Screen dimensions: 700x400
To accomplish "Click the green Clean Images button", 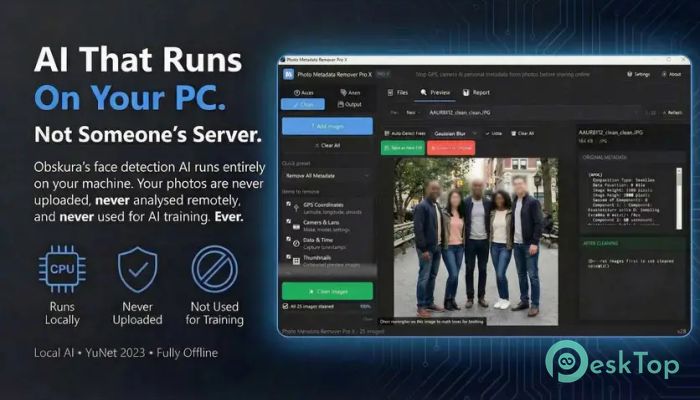I will click(327, 291).
